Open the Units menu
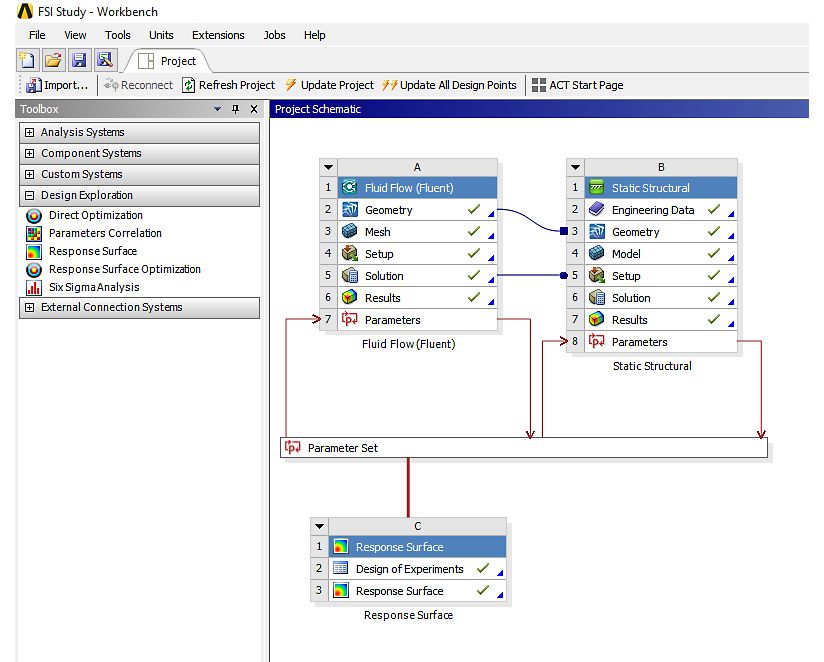This screenshot has width=824, height=662. (x=161, y=35)
